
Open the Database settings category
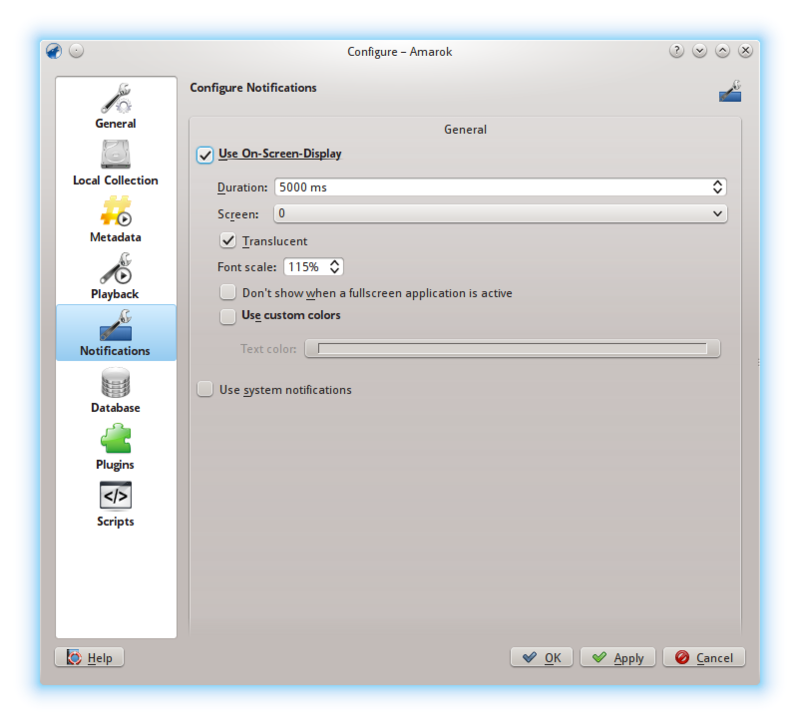(116, 390)
